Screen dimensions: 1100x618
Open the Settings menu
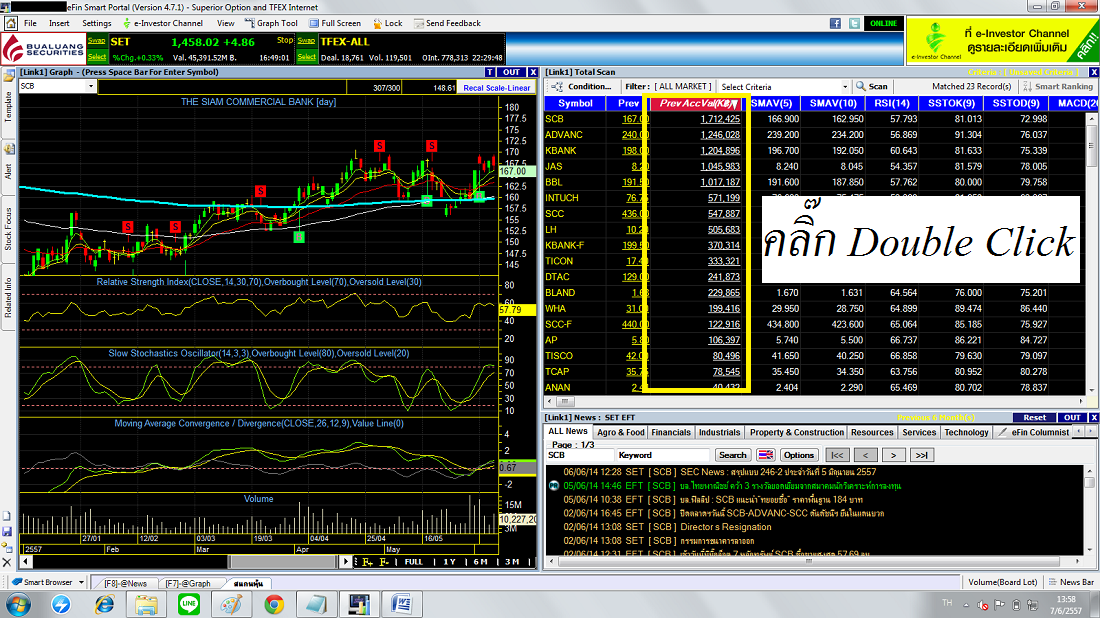[x=97, y=23]
